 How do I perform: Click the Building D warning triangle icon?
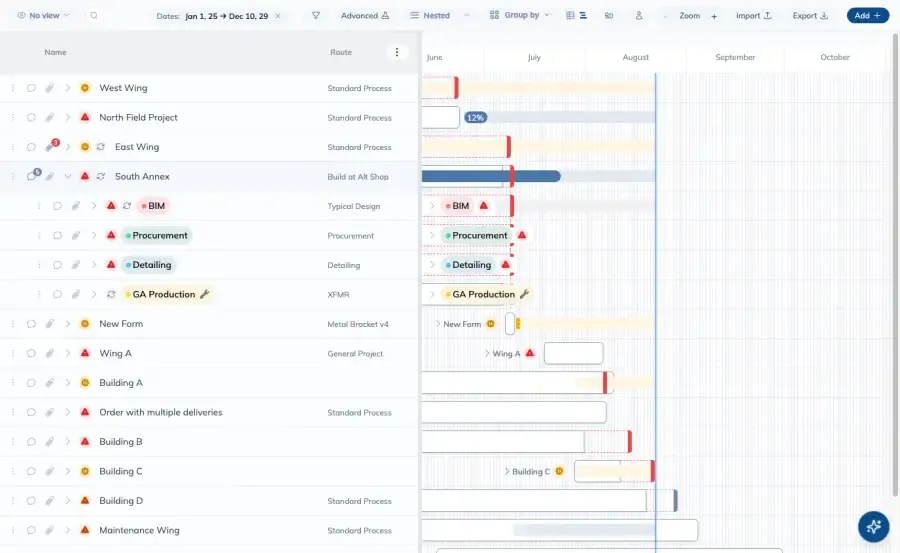point(85,501)
